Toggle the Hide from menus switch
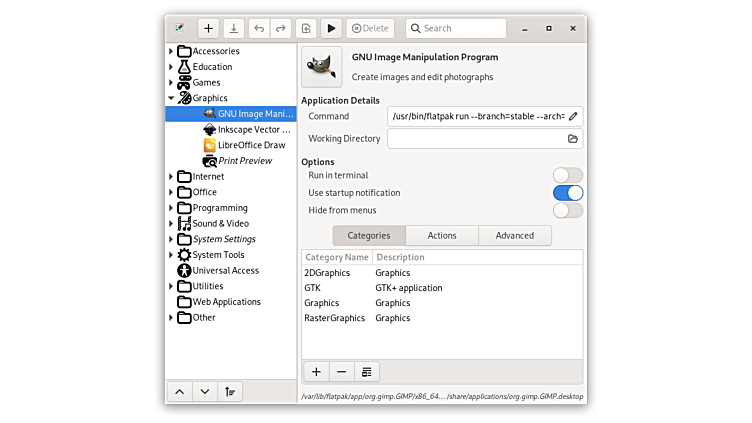The width and height of the screenshot is (752, 423). click(567, 210)
